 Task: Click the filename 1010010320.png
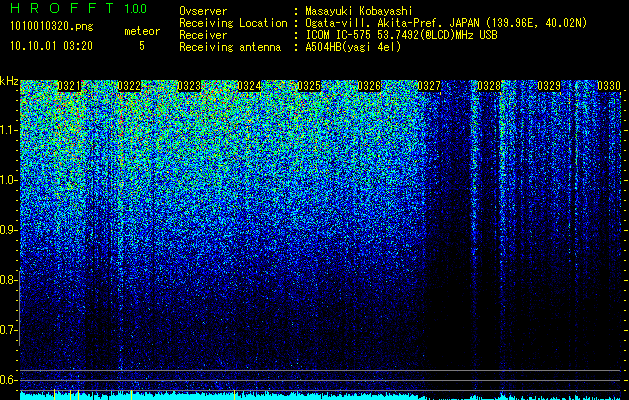point(52,27)
